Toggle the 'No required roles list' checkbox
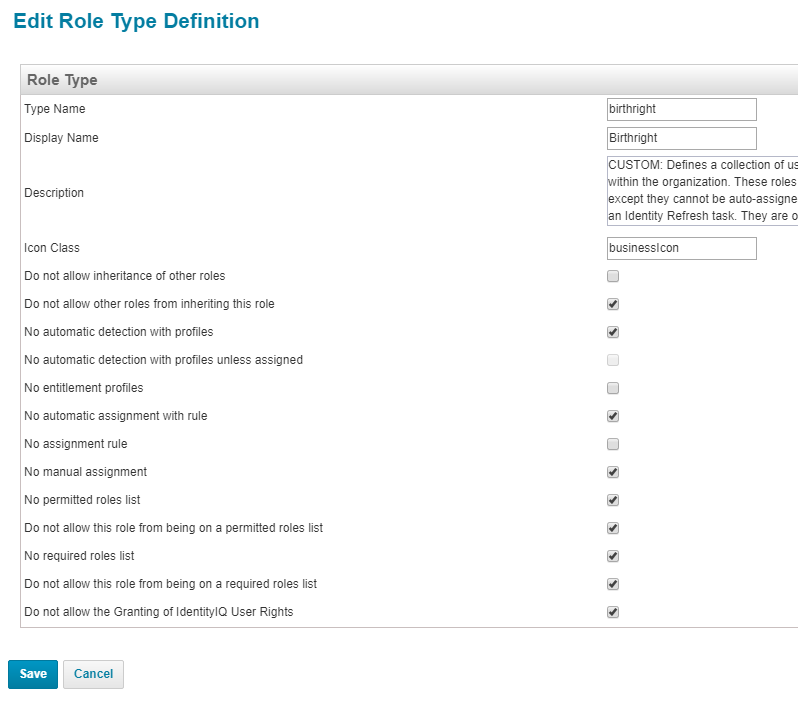Viewport: 798px width, 709px height. point(613,556)
